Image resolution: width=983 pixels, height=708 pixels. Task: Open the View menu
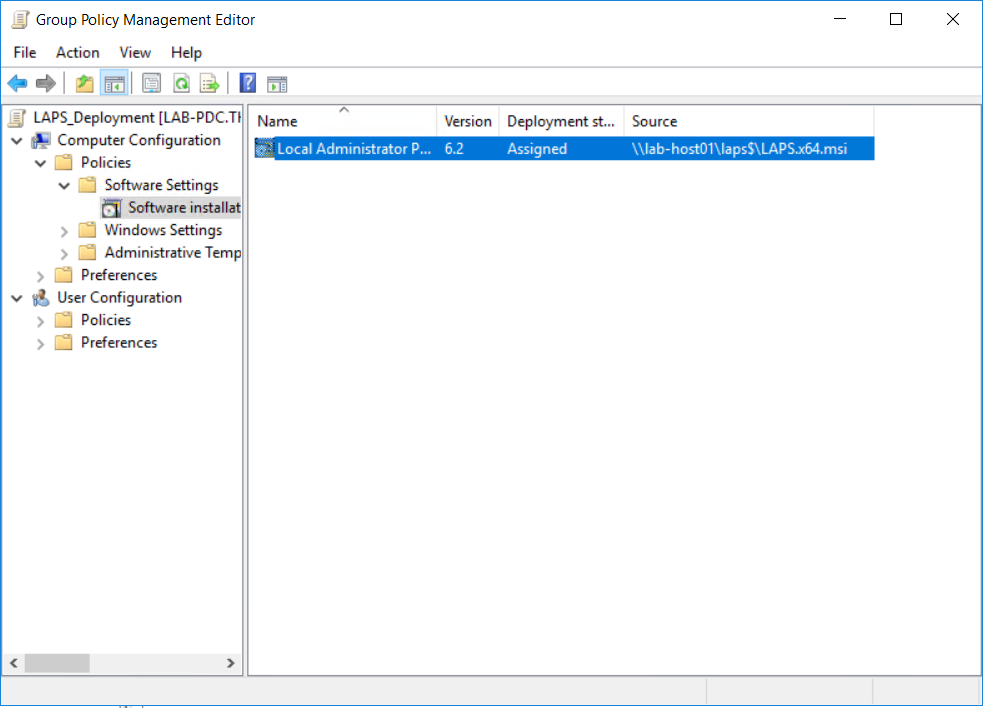click(x=135, y=53)
